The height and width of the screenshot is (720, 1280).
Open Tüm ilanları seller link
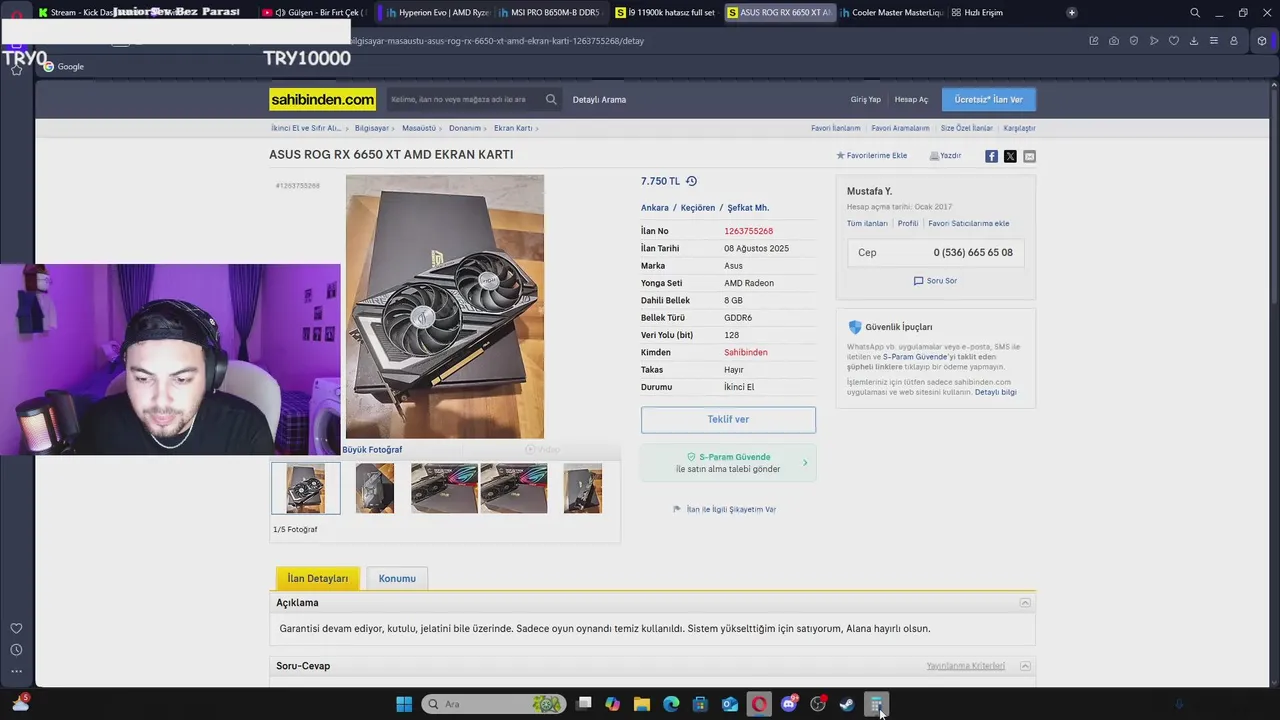867,223
